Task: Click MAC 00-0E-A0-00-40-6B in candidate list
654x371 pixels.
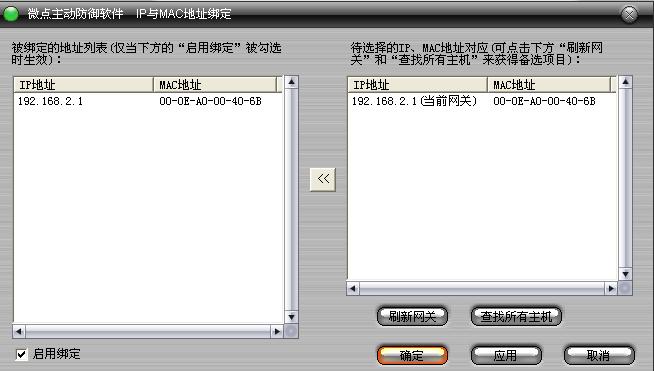Action: pyautogui.click(x=544, y=101)
